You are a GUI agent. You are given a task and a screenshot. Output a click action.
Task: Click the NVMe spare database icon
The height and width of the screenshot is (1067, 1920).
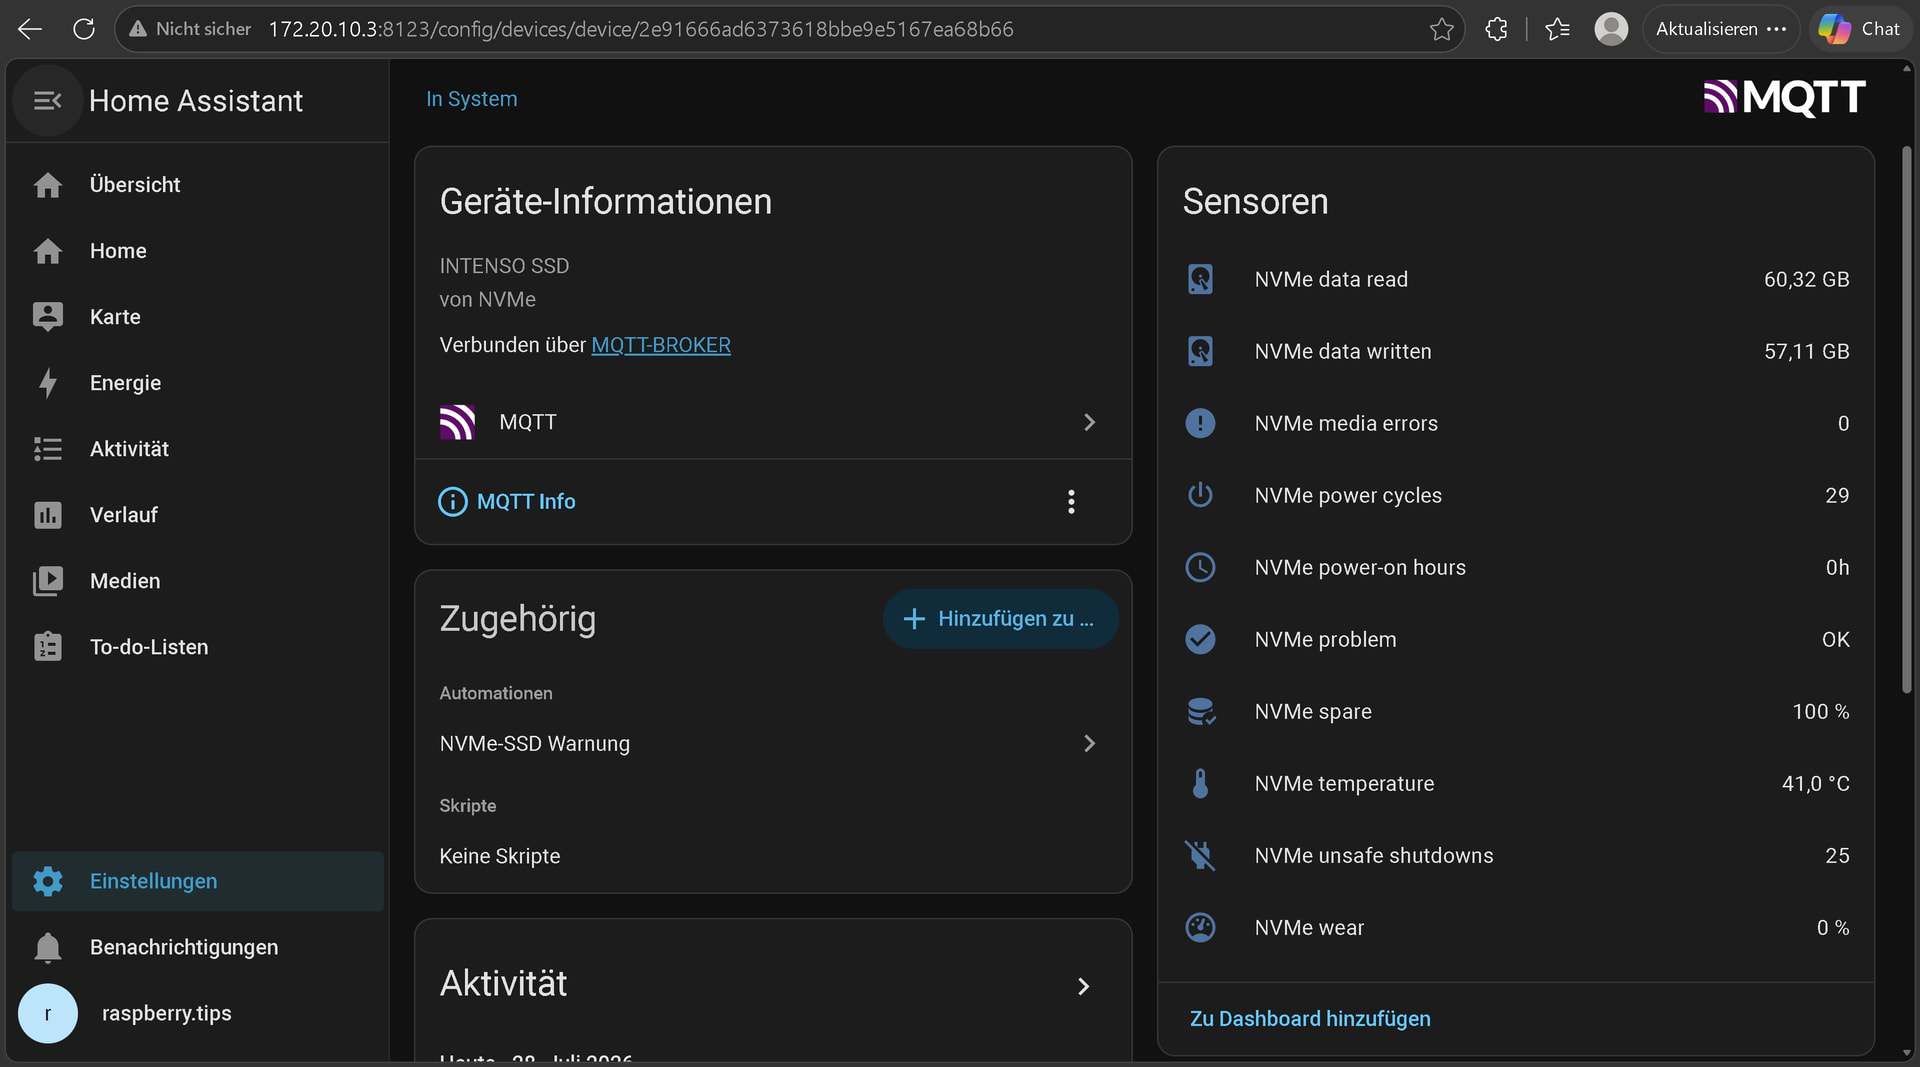coord(1200,711)
